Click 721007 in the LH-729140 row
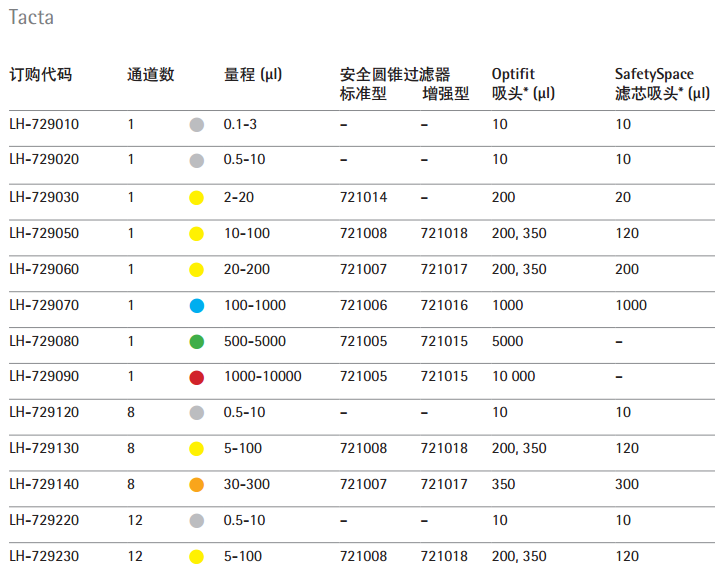Viewport: 715px width, 568px height. coord(363,485)
